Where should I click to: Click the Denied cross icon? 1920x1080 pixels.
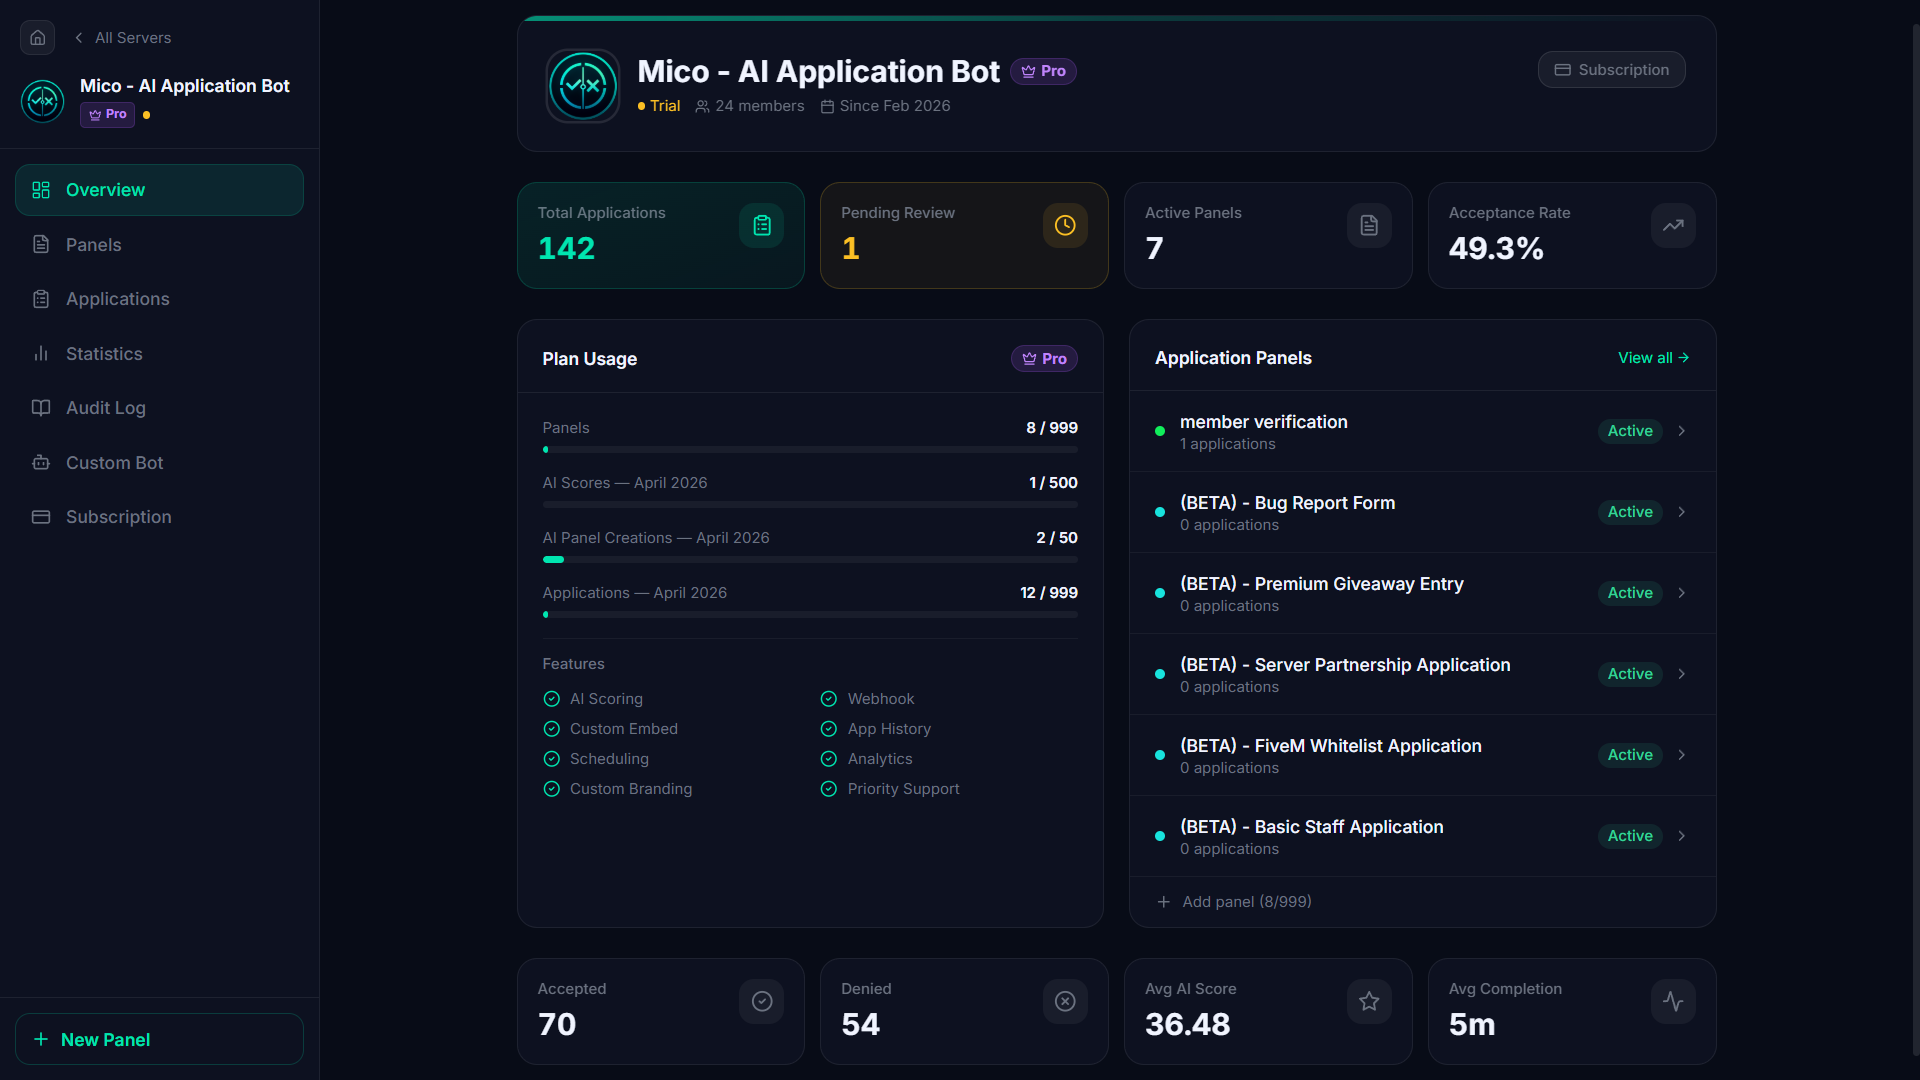pyautogui.click(x=1065, y=1002)
